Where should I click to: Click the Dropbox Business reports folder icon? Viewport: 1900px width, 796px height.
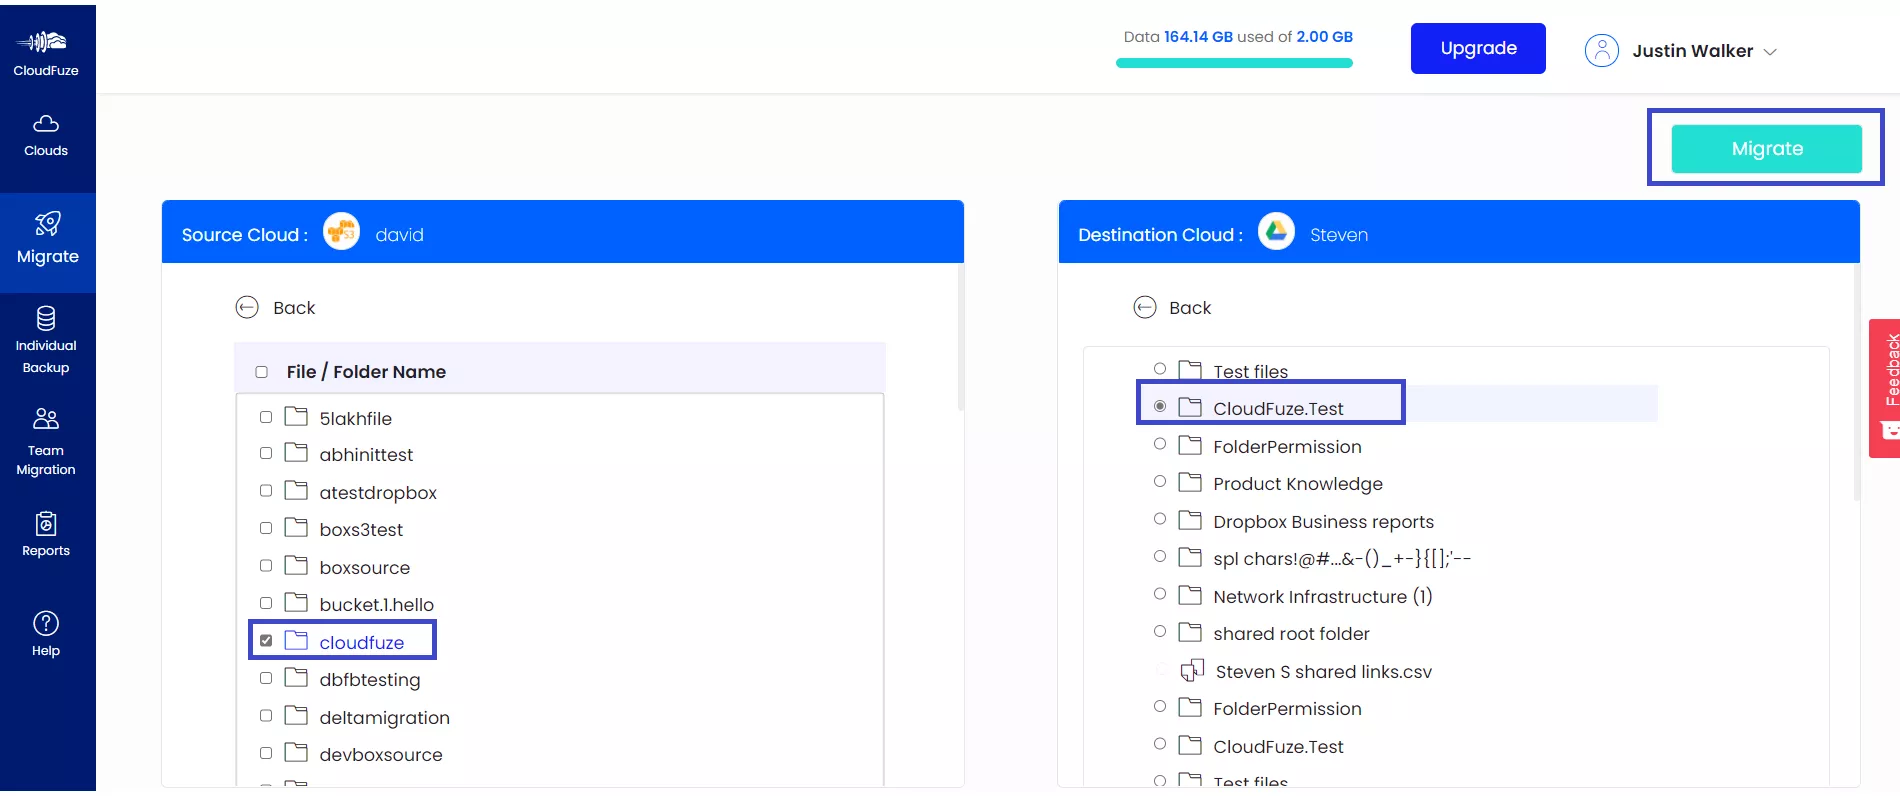pyautogui.click(x=1190, y=520)
